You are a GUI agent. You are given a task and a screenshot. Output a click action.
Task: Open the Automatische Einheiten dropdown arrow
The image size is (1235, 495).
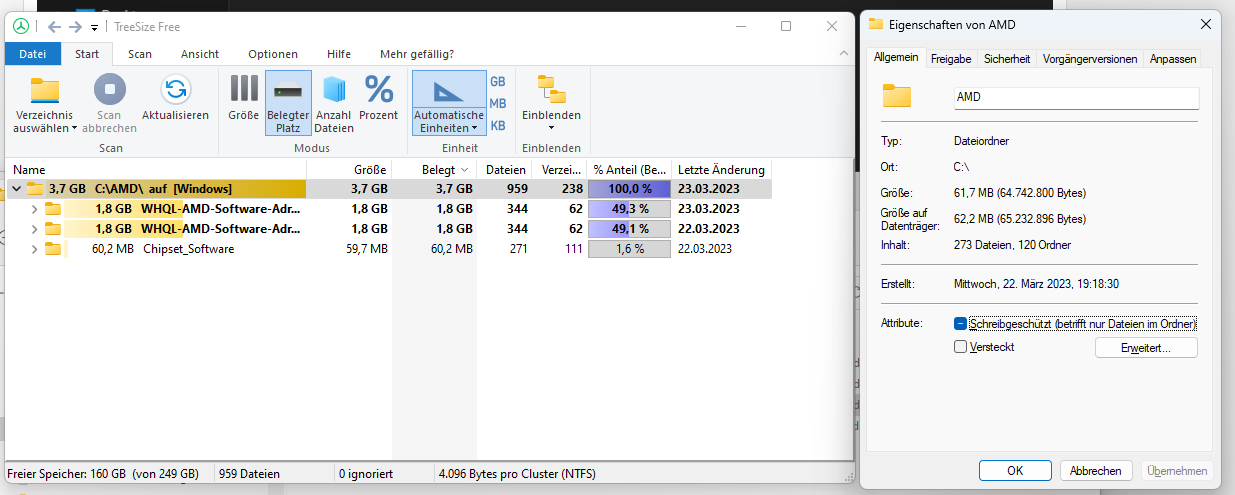[x=474, y=129]
